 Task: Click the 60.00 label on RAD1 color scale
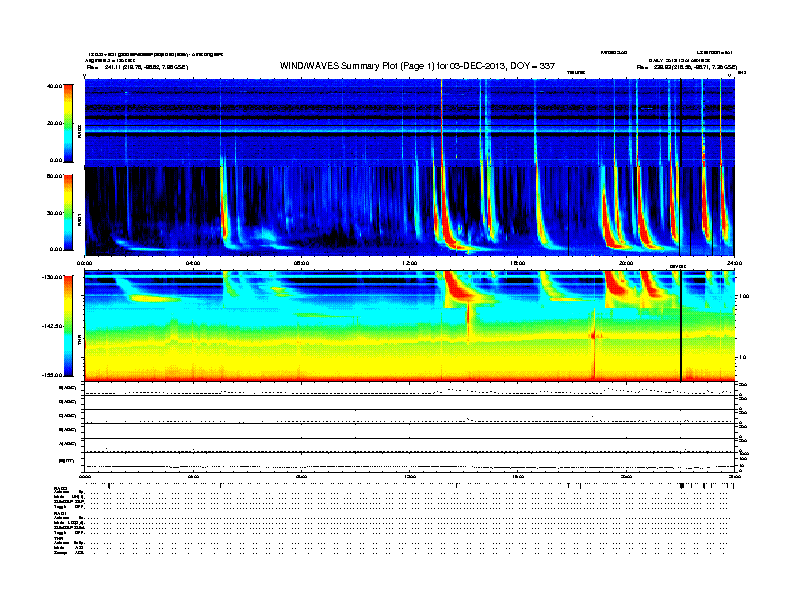click(x=54, y=176)
